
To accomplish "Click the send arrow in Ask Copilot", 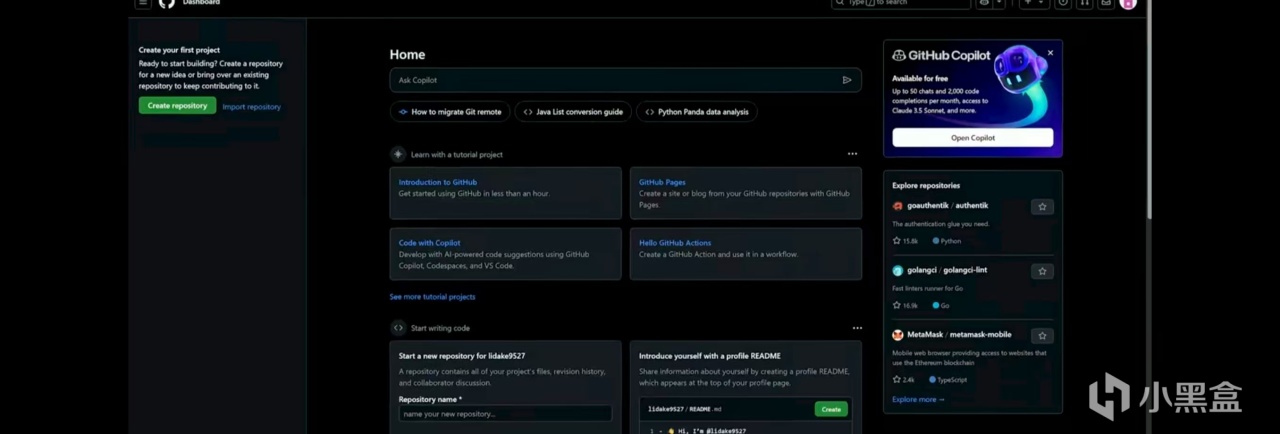I will (847, 80).
